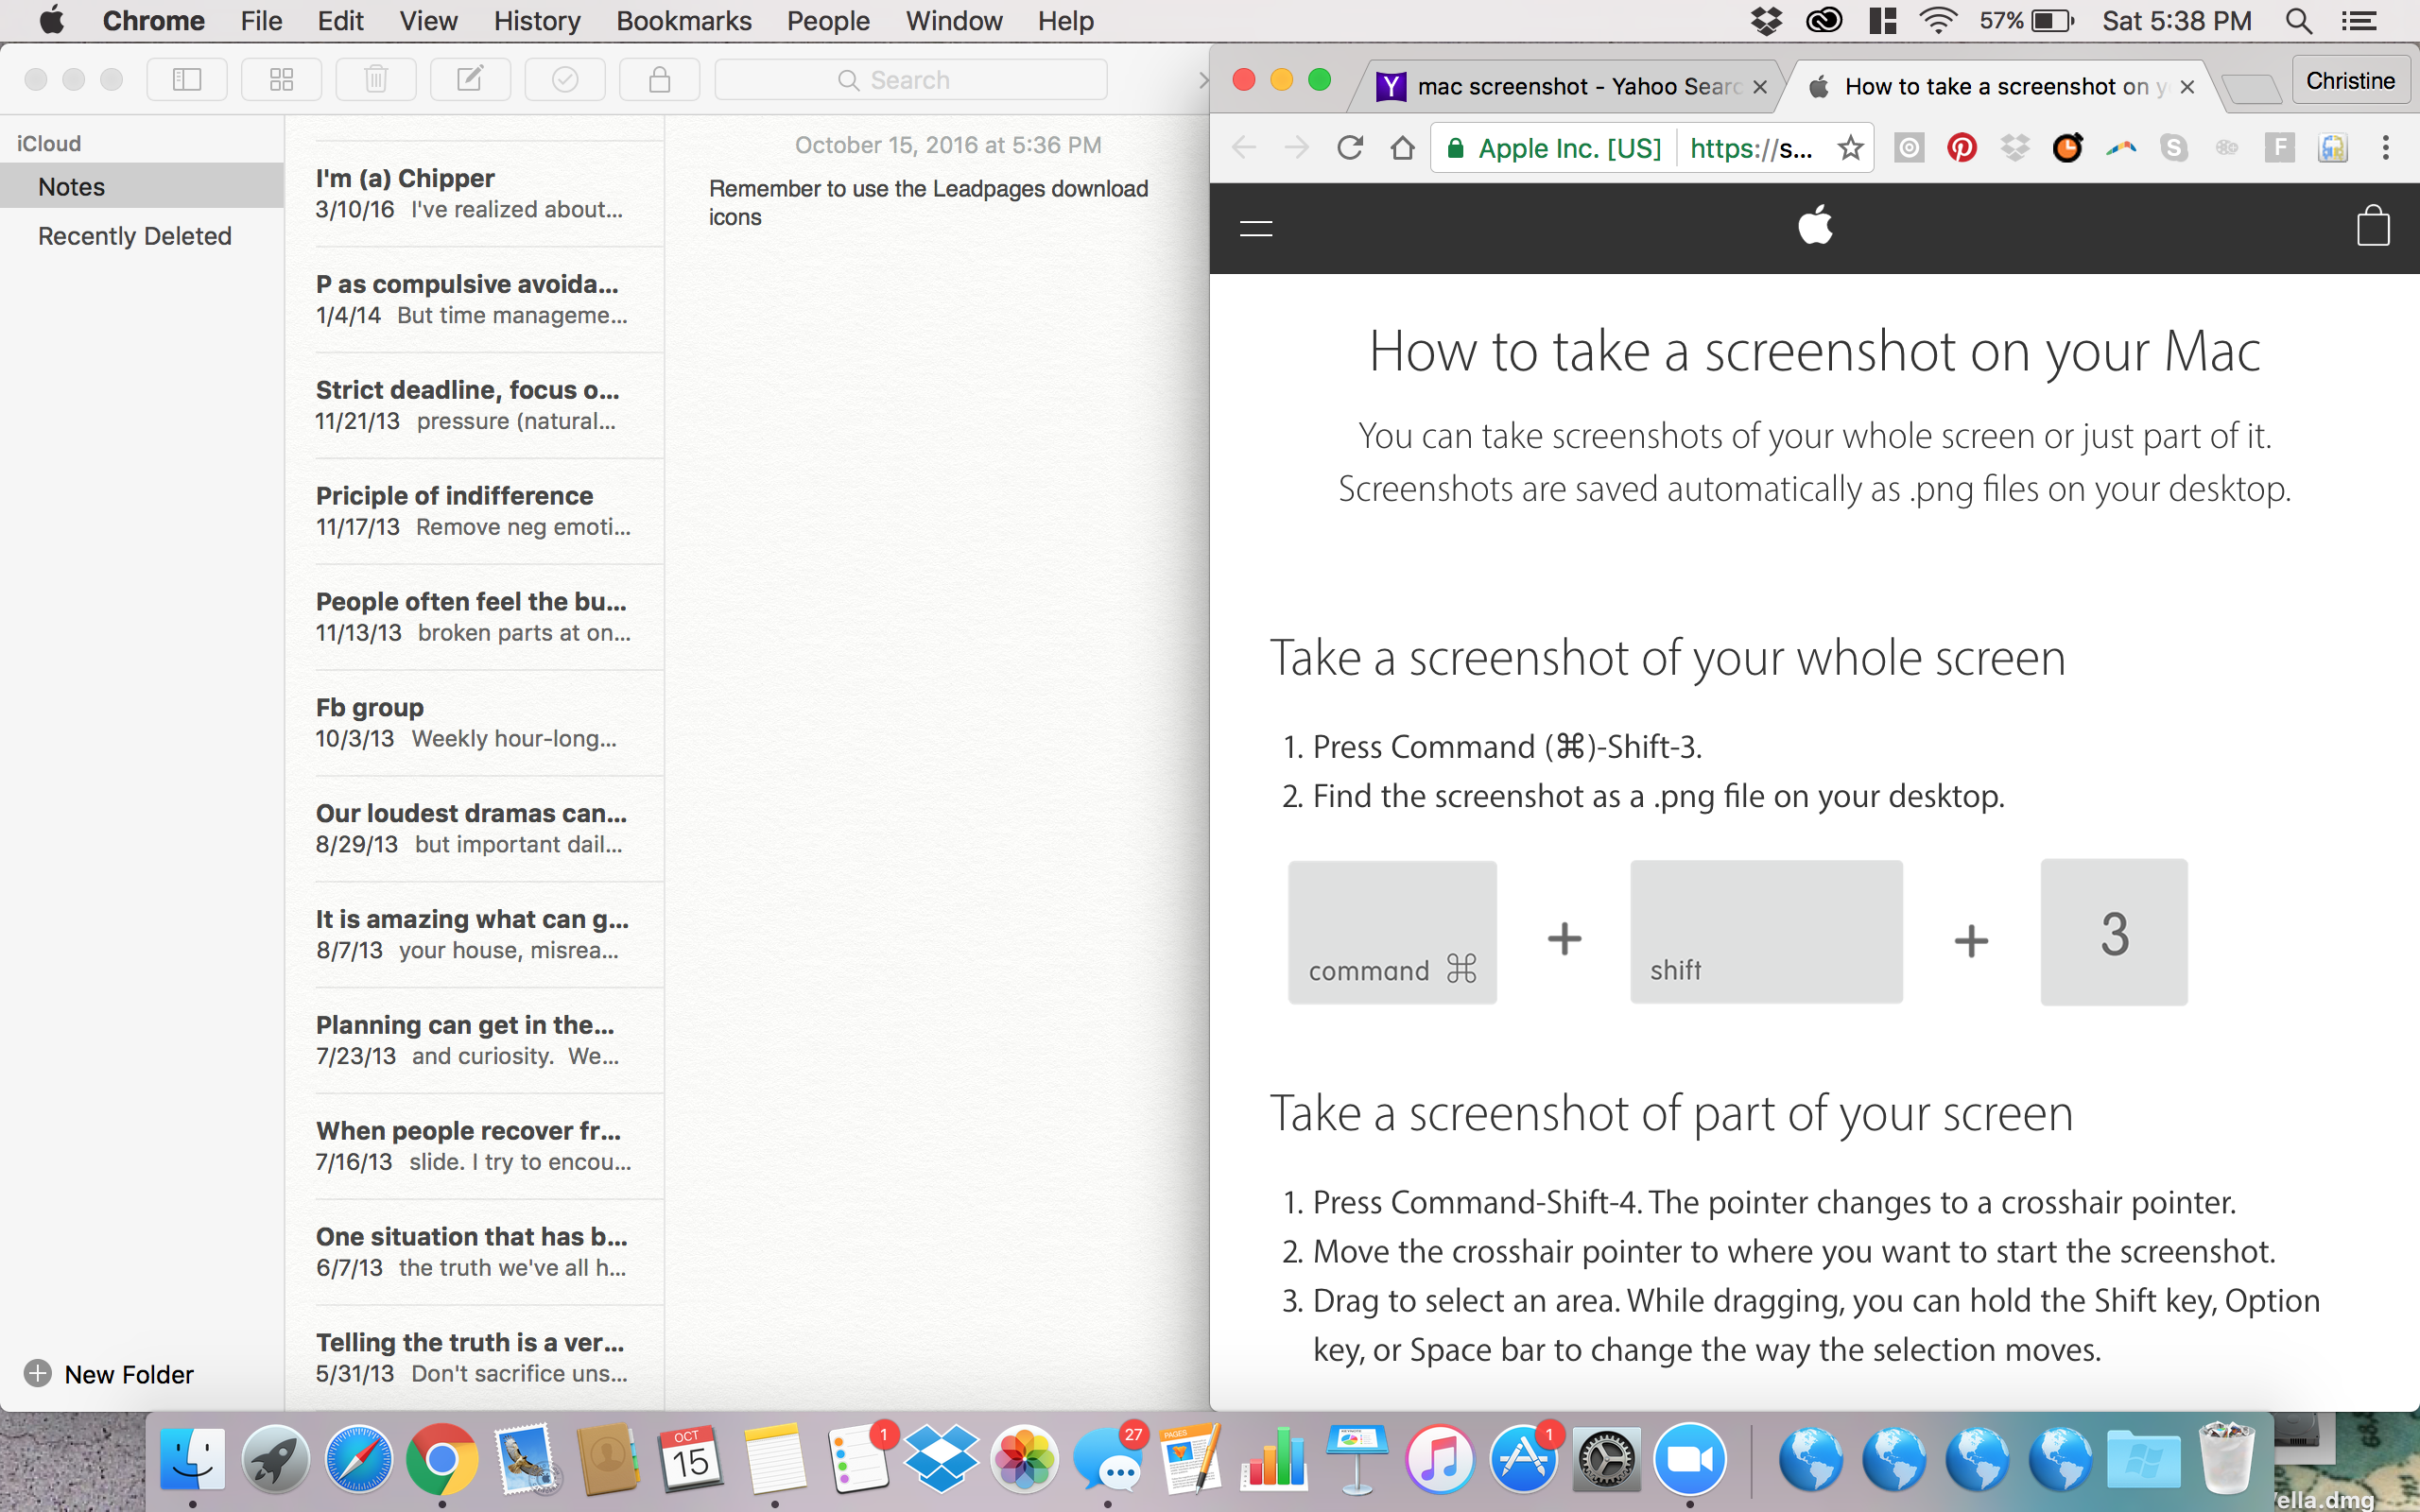Open Apple site hamburger menu
The image size is (2420, 1512).
pyautogui.click(x=1256, y=228)
